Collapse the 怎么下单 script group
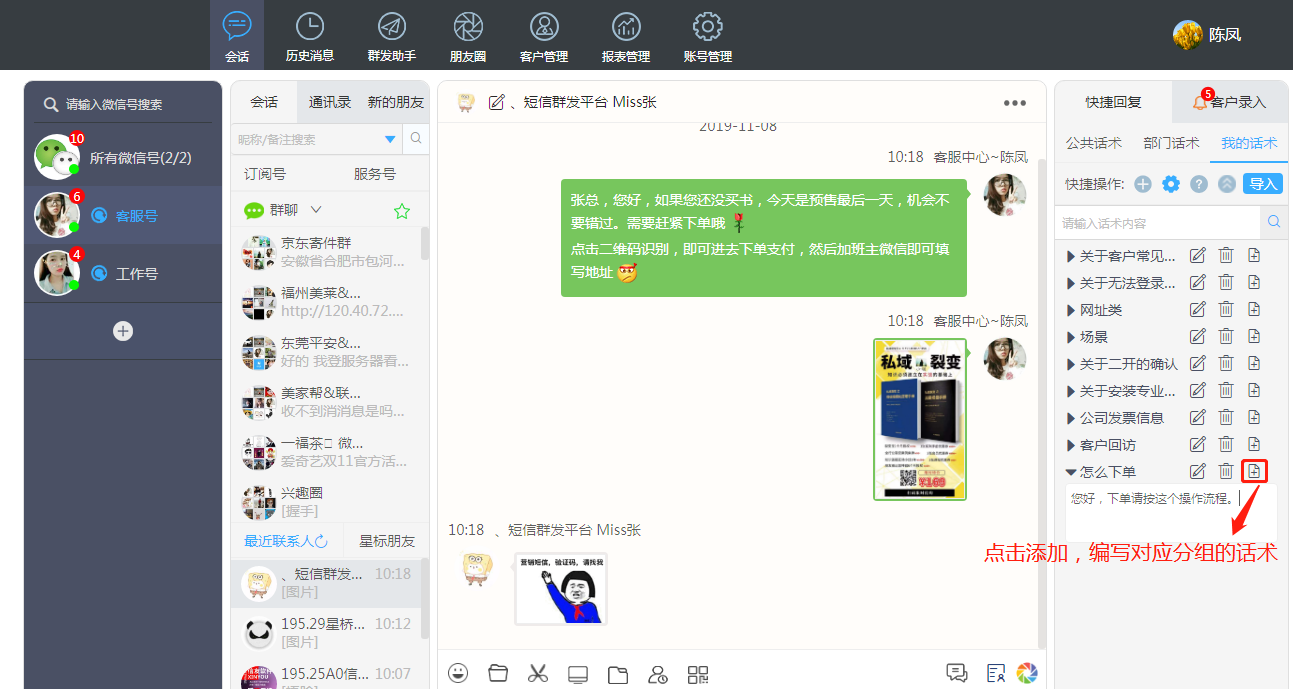The height and width of the screenshot is (689, 1293). 1071,472
